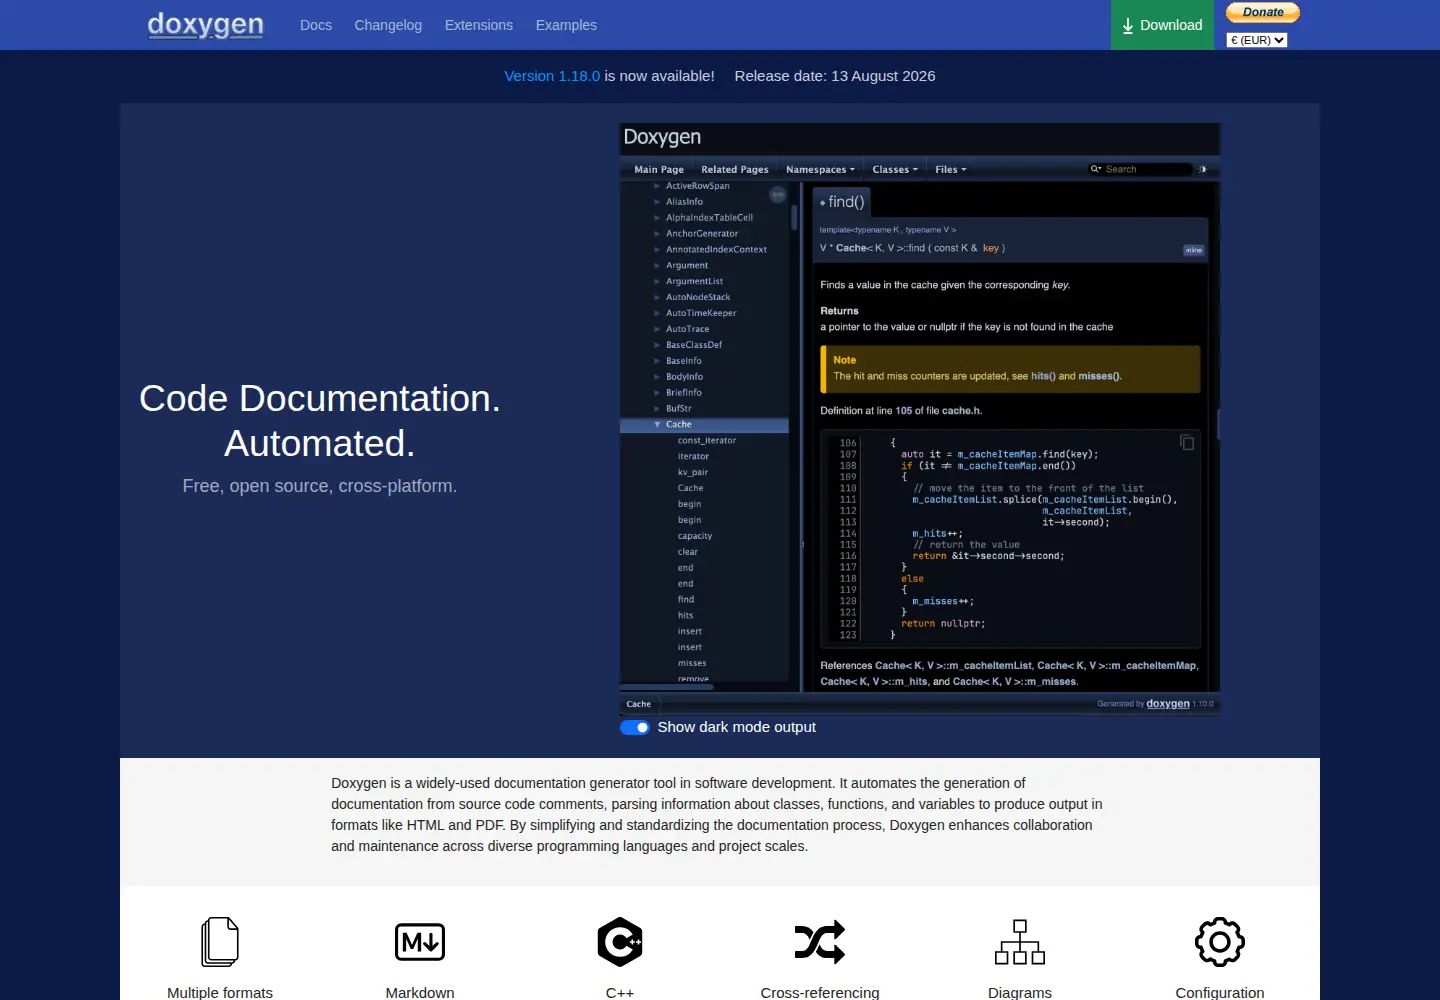The width and height of the screenshot is (1440, 1000).
Task: Click the tree sync icon above sidebar
Action: (x=777, y=194)
